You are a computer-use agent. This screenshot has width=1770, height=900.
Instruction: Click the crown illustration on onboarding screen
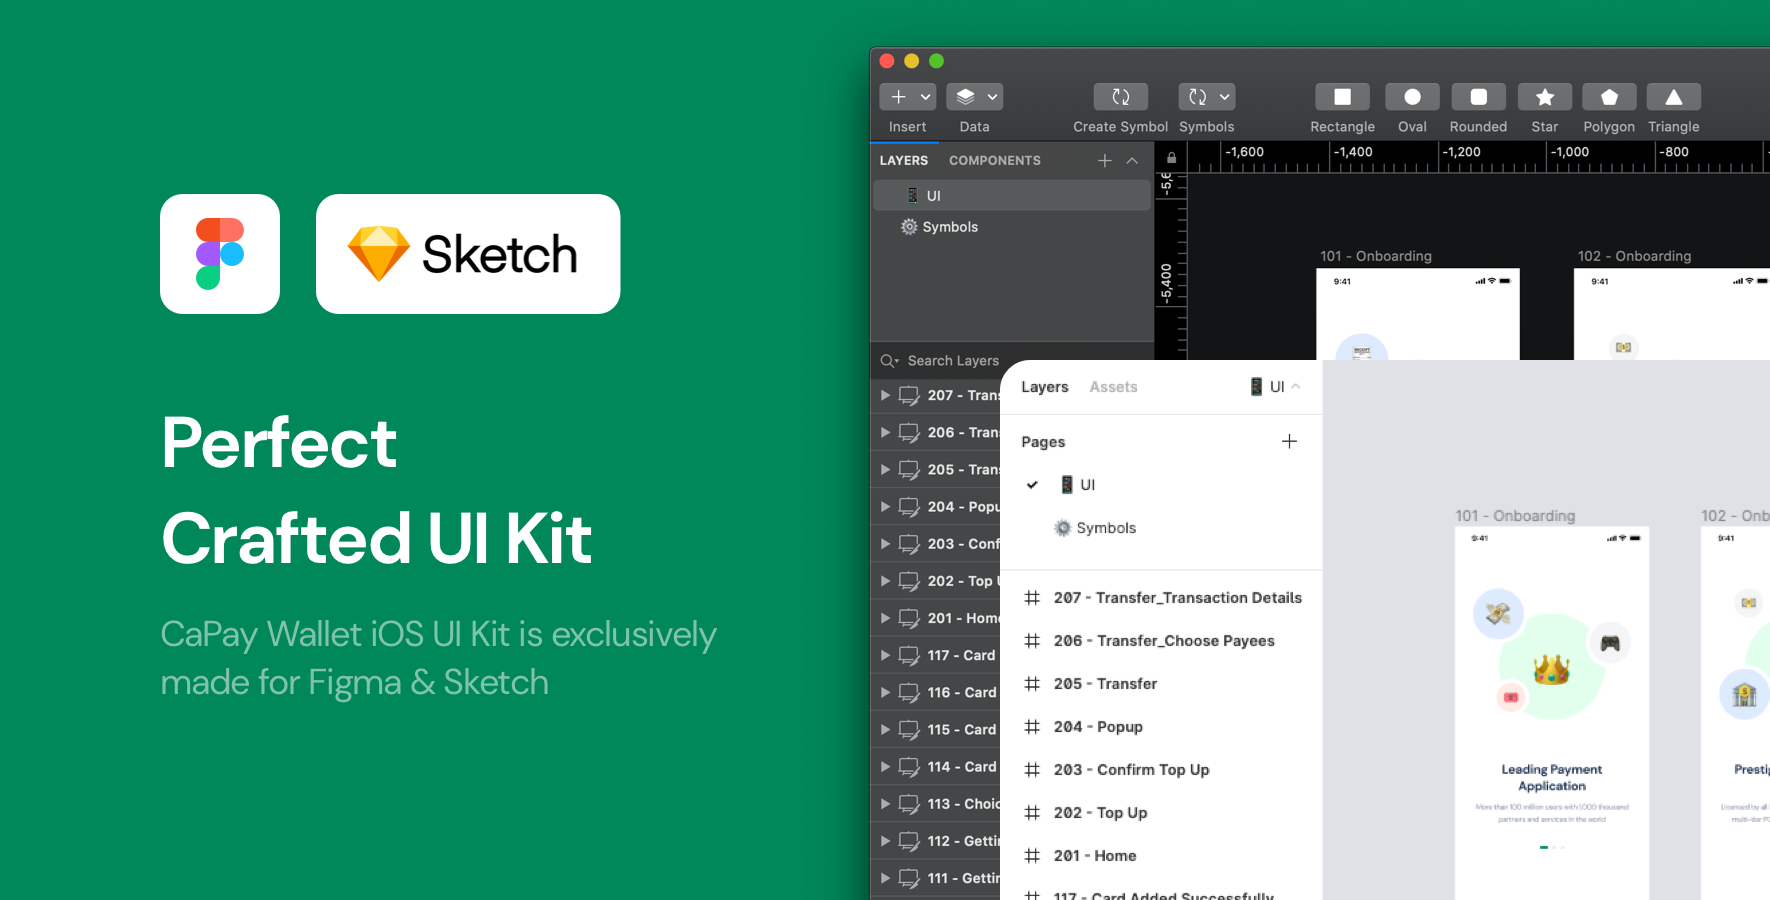1551,669
